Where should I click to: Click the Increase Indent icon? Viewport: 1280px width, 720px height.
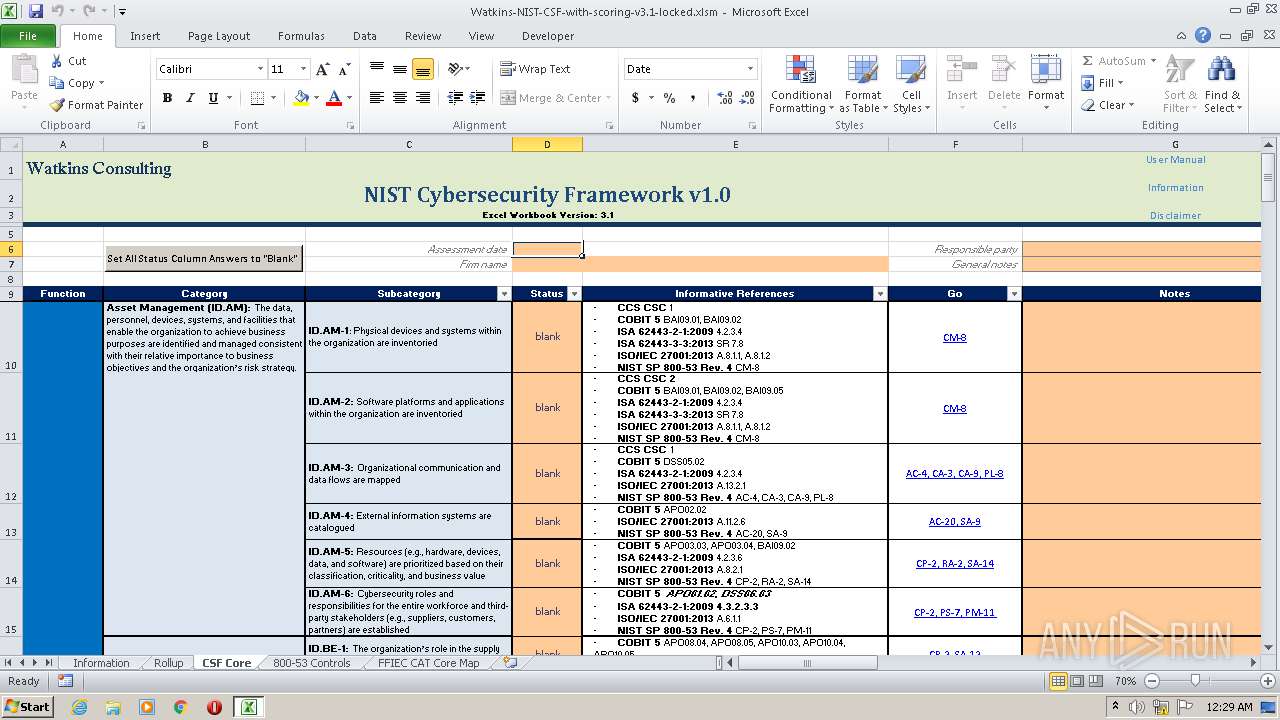tap(478, 98)
